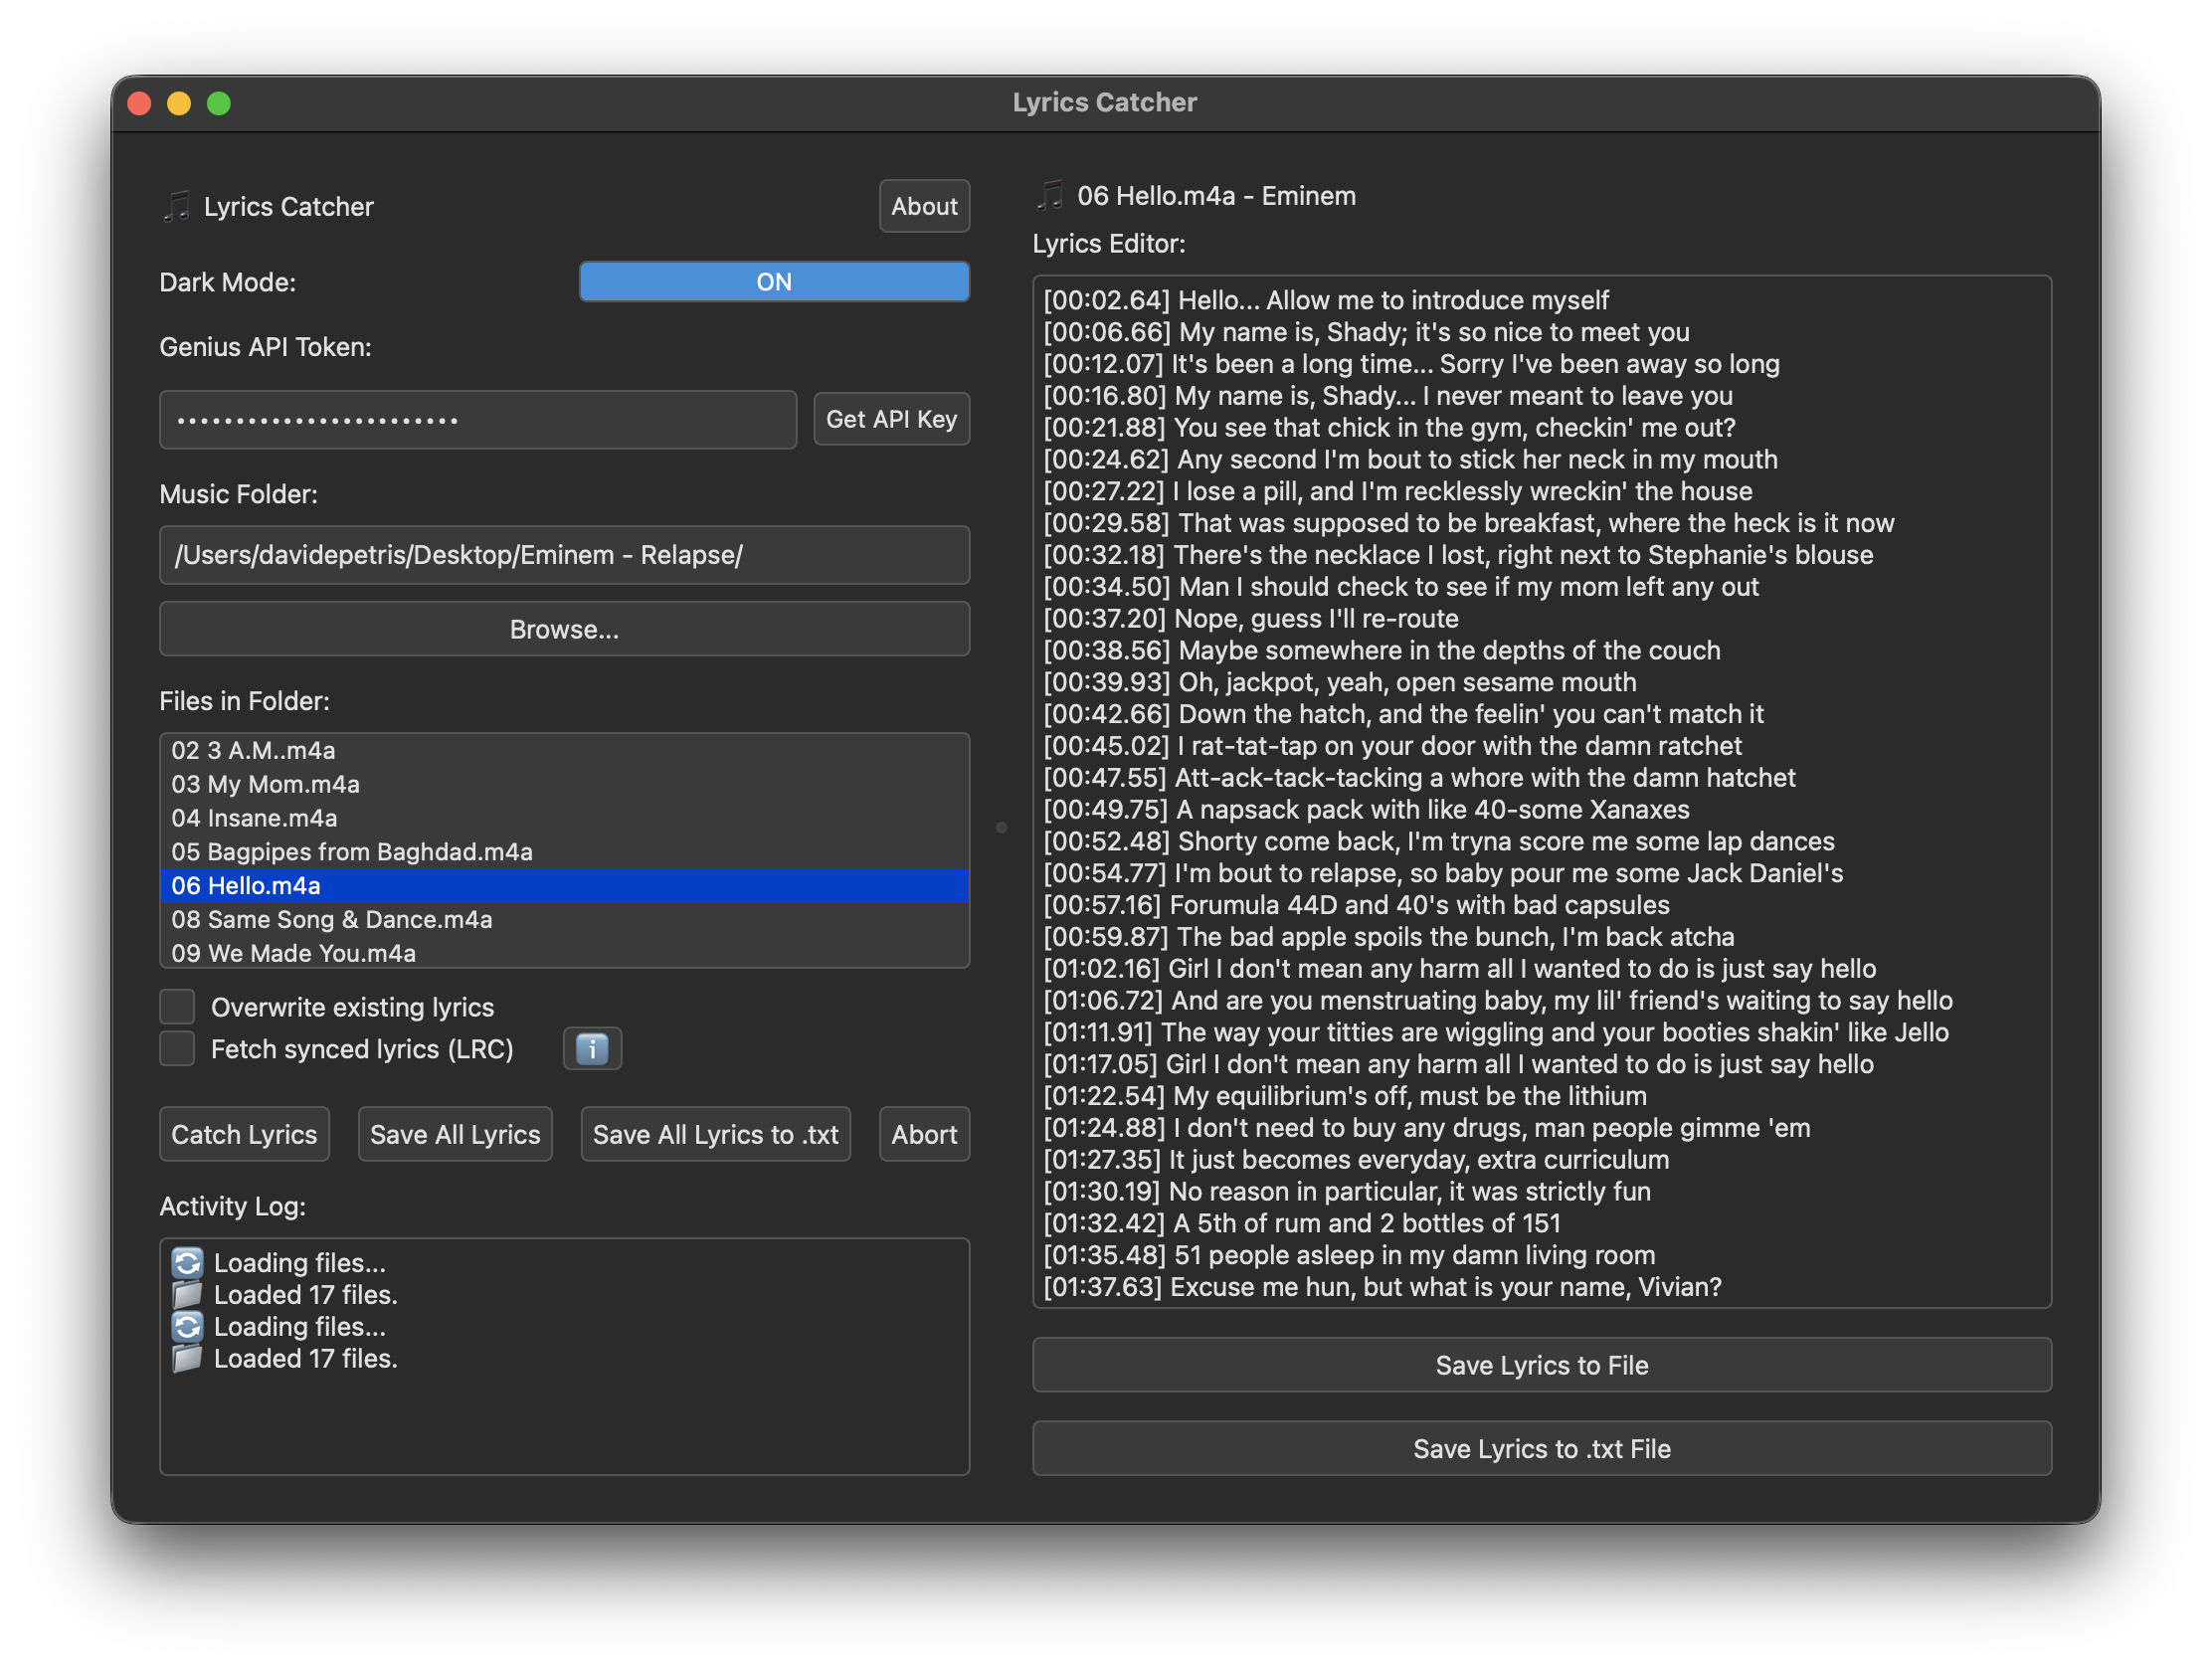This screenshot has height=1671, width=2212.
Task: Click Save Lyrics to File
Action: (1541, 1365)
